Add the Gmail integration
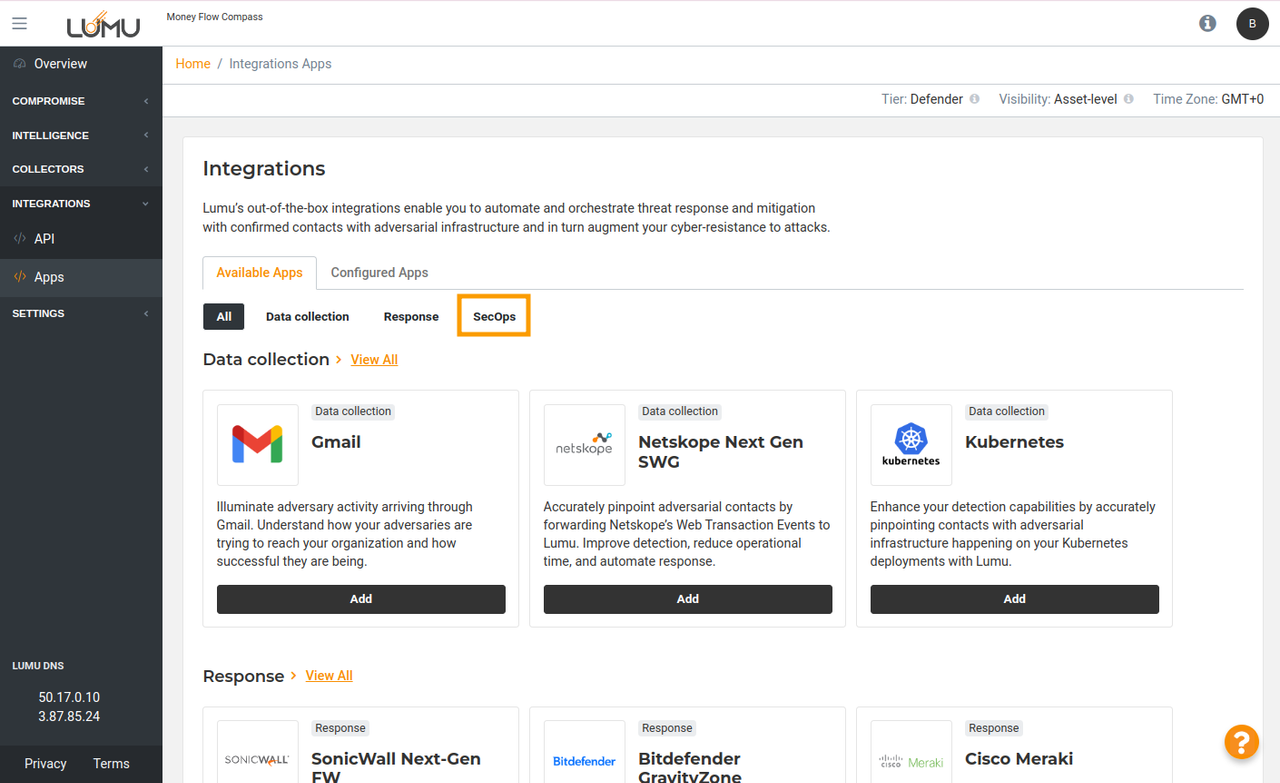 361,599
